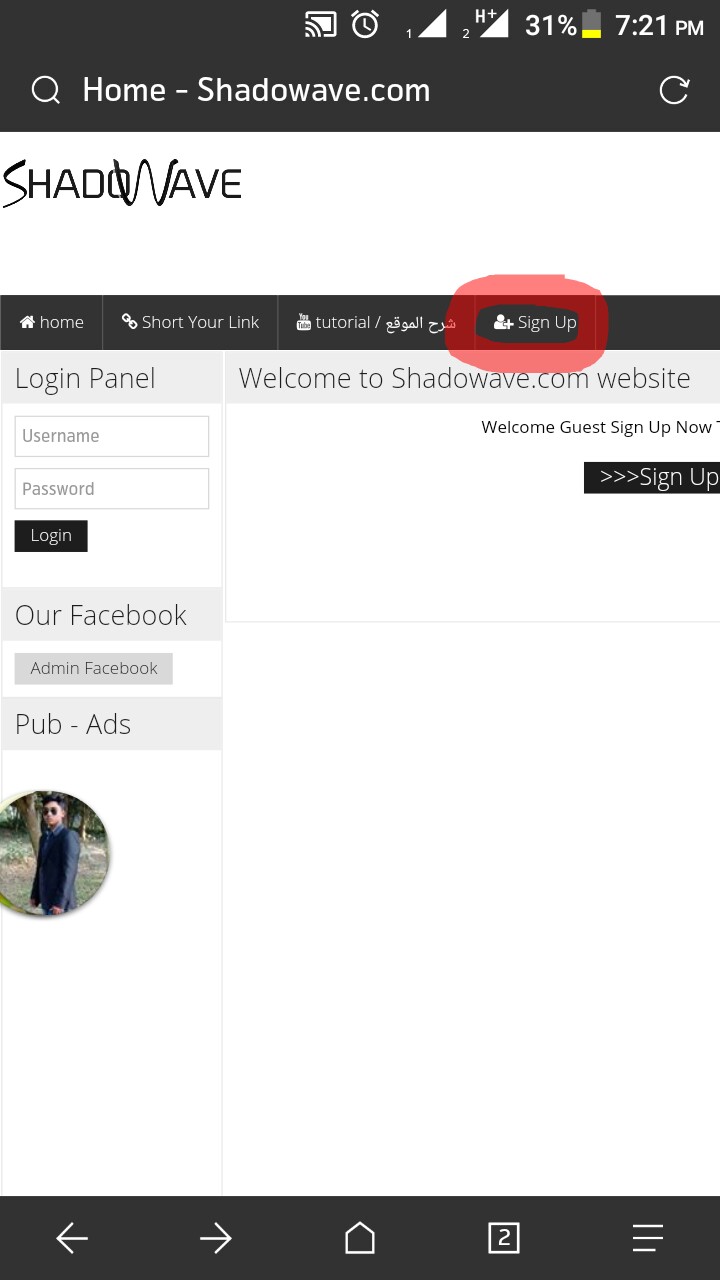
Task: Reload the page with refresh icon
Action: [674, 91]
